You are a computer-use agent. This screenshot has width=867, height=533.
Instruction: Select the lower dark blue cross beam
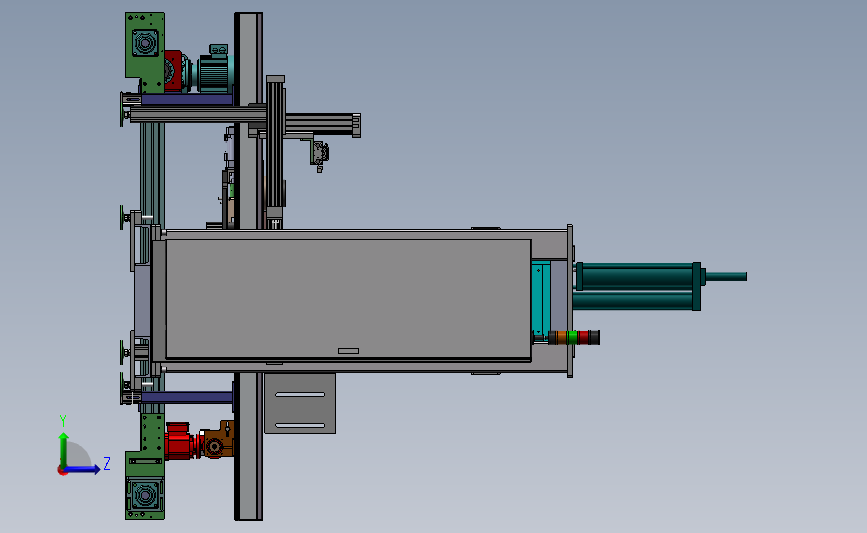click(187, 397)
